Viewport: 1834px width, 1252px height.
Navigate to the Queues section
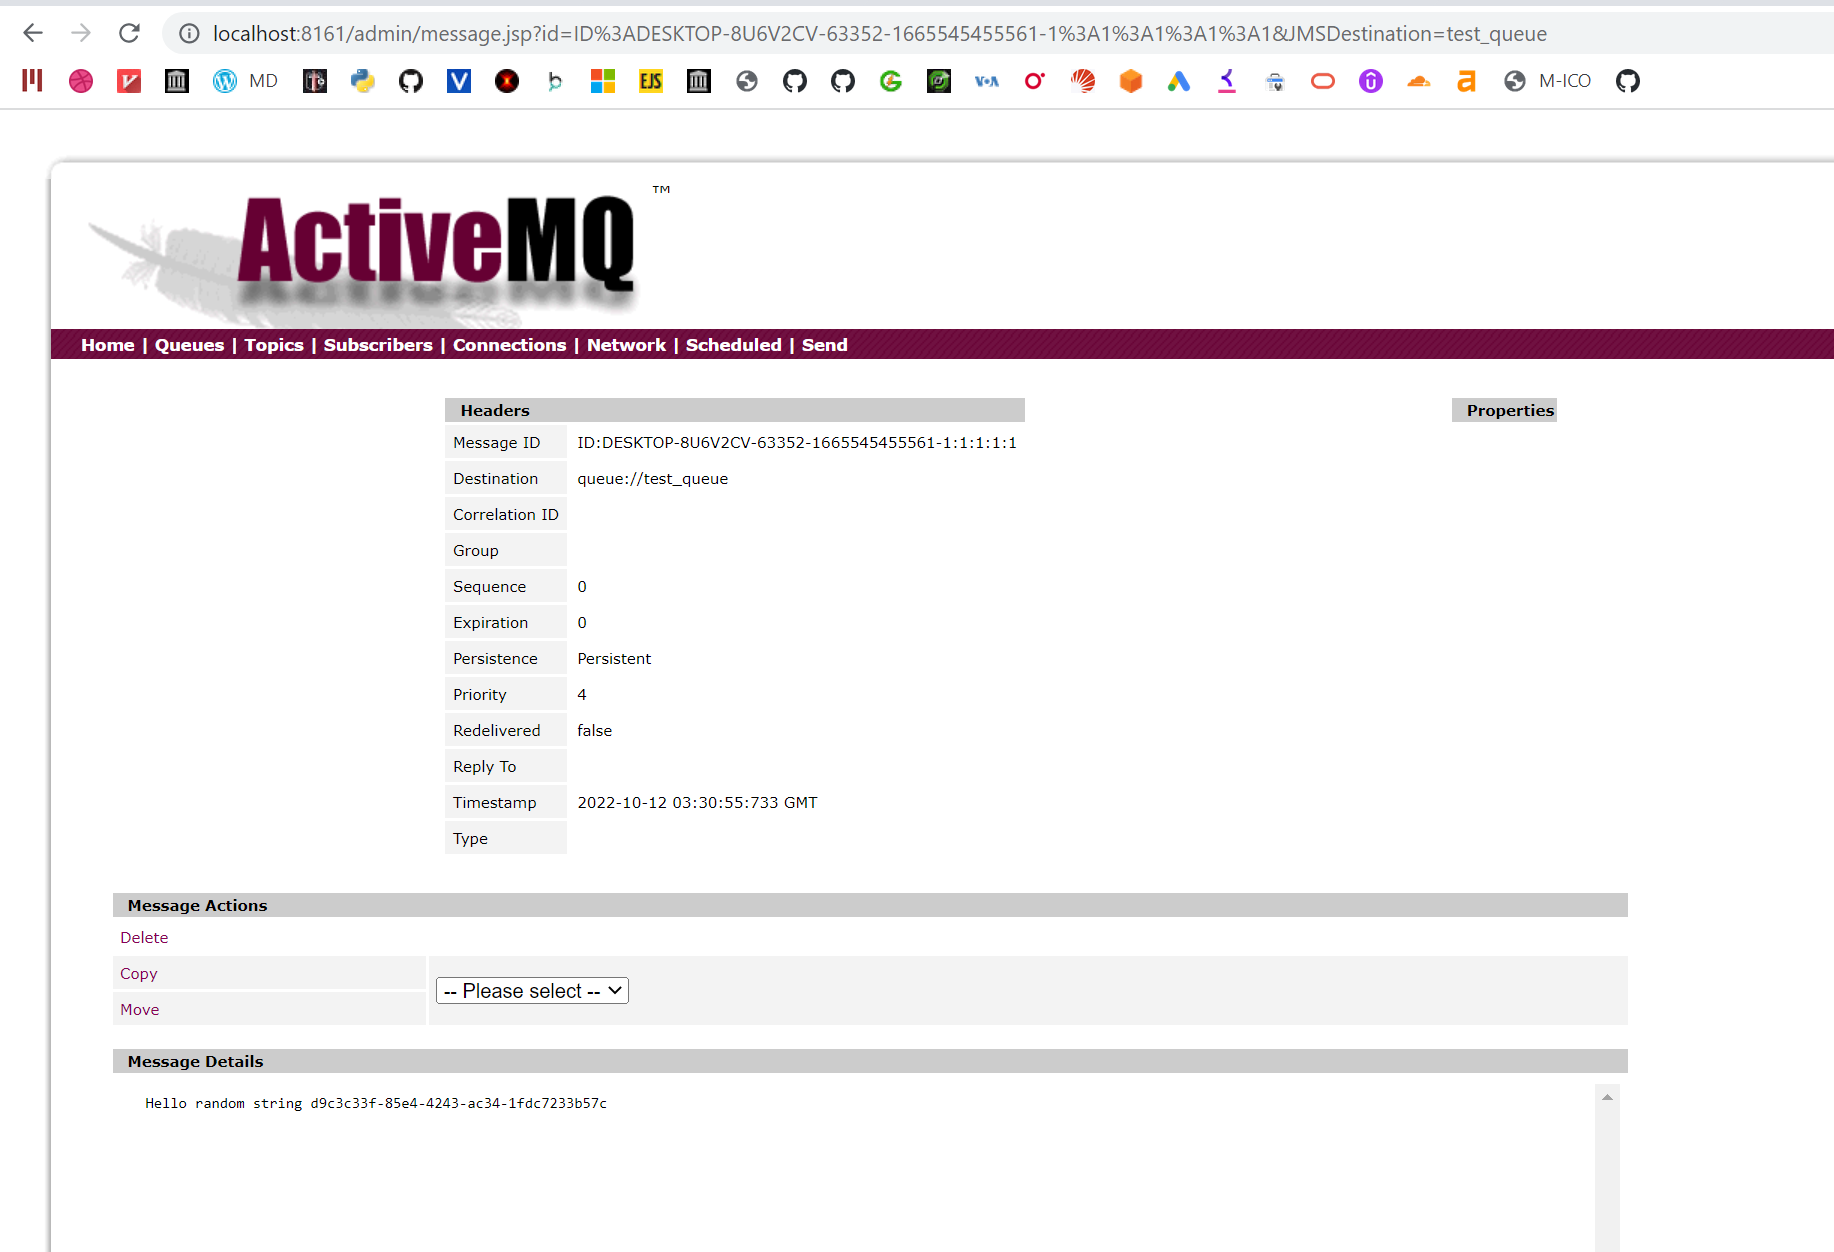coord(189,345)
